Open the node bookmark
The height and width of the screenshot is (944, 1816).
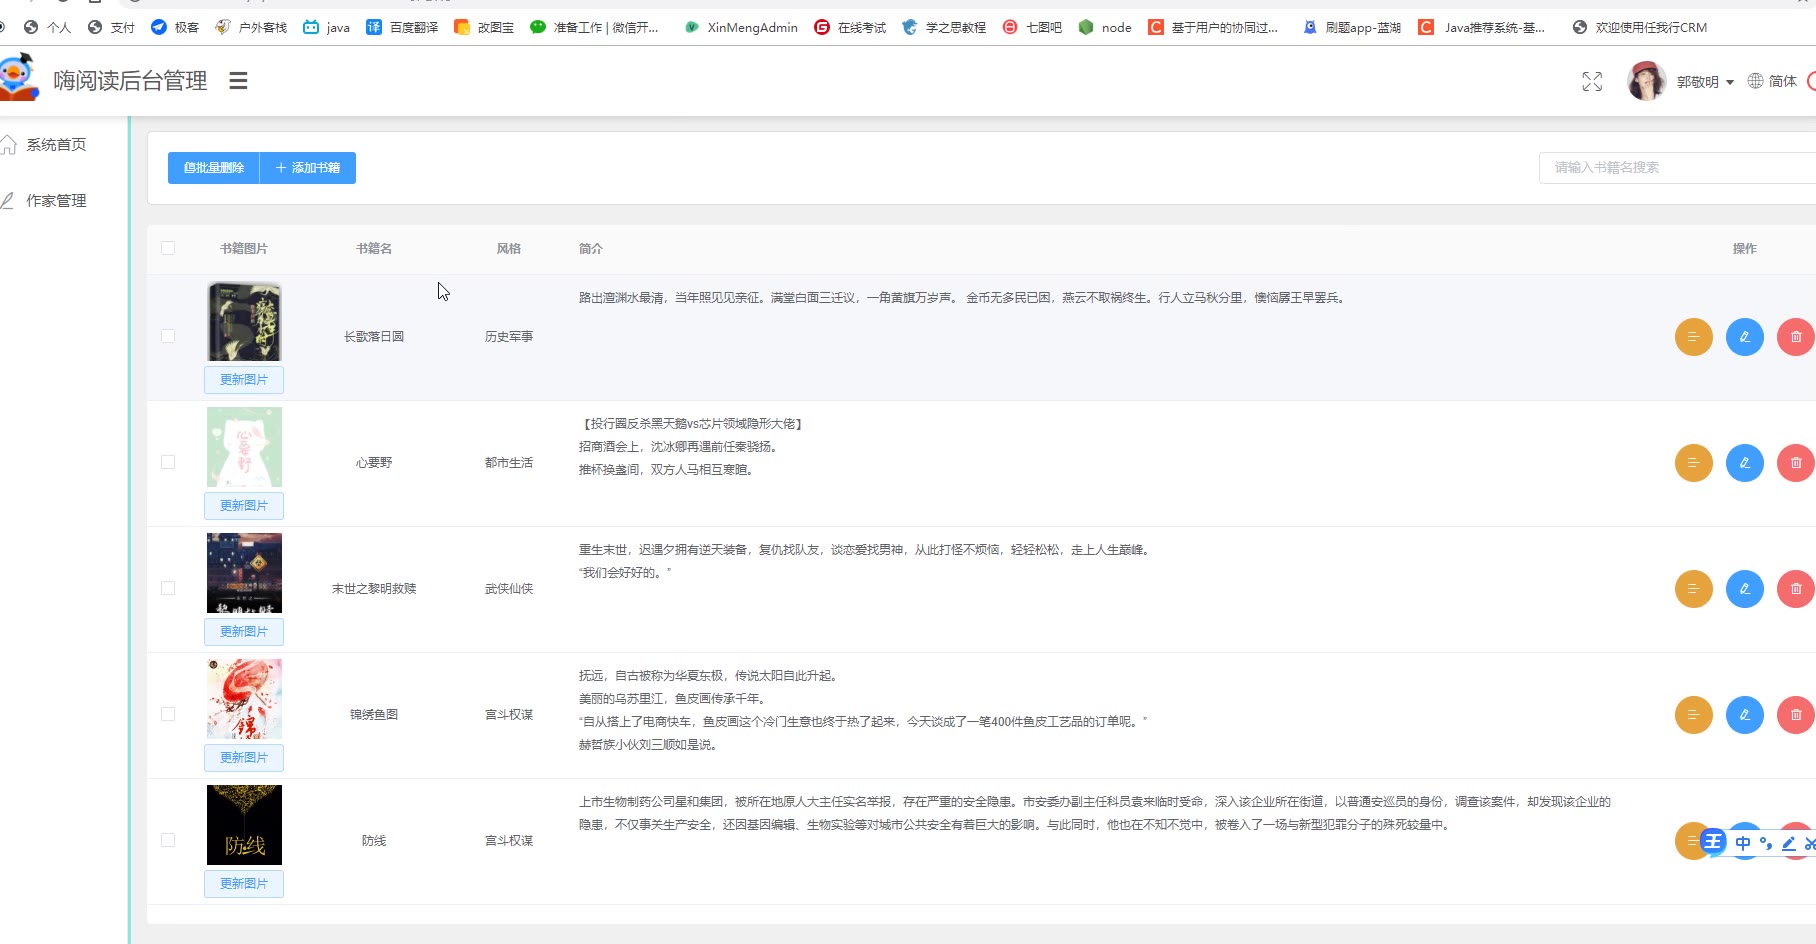[1105, 27]
